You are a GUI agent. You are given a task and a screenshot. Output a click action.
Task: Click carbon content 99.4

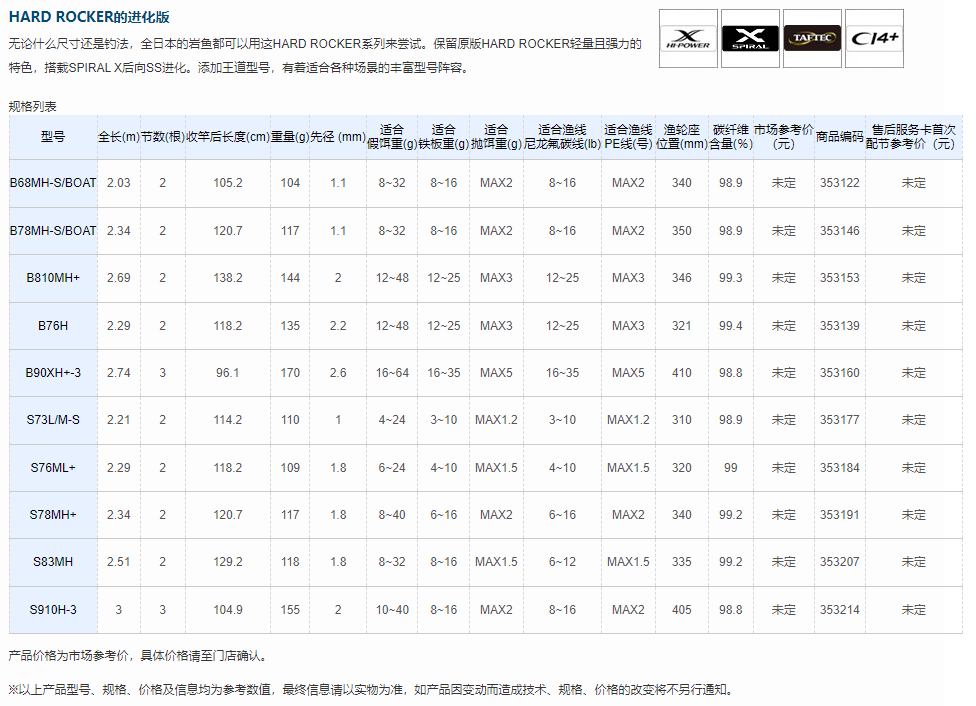click(x=731, y=326)
